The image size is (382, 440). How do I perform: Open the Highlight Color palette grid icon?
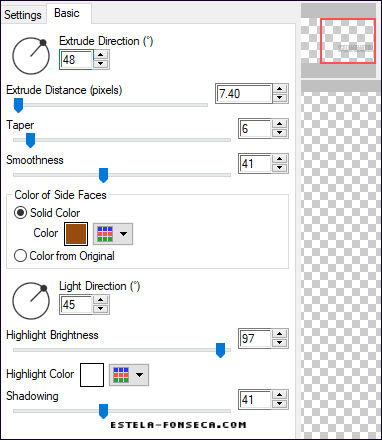tap(121, 375)
